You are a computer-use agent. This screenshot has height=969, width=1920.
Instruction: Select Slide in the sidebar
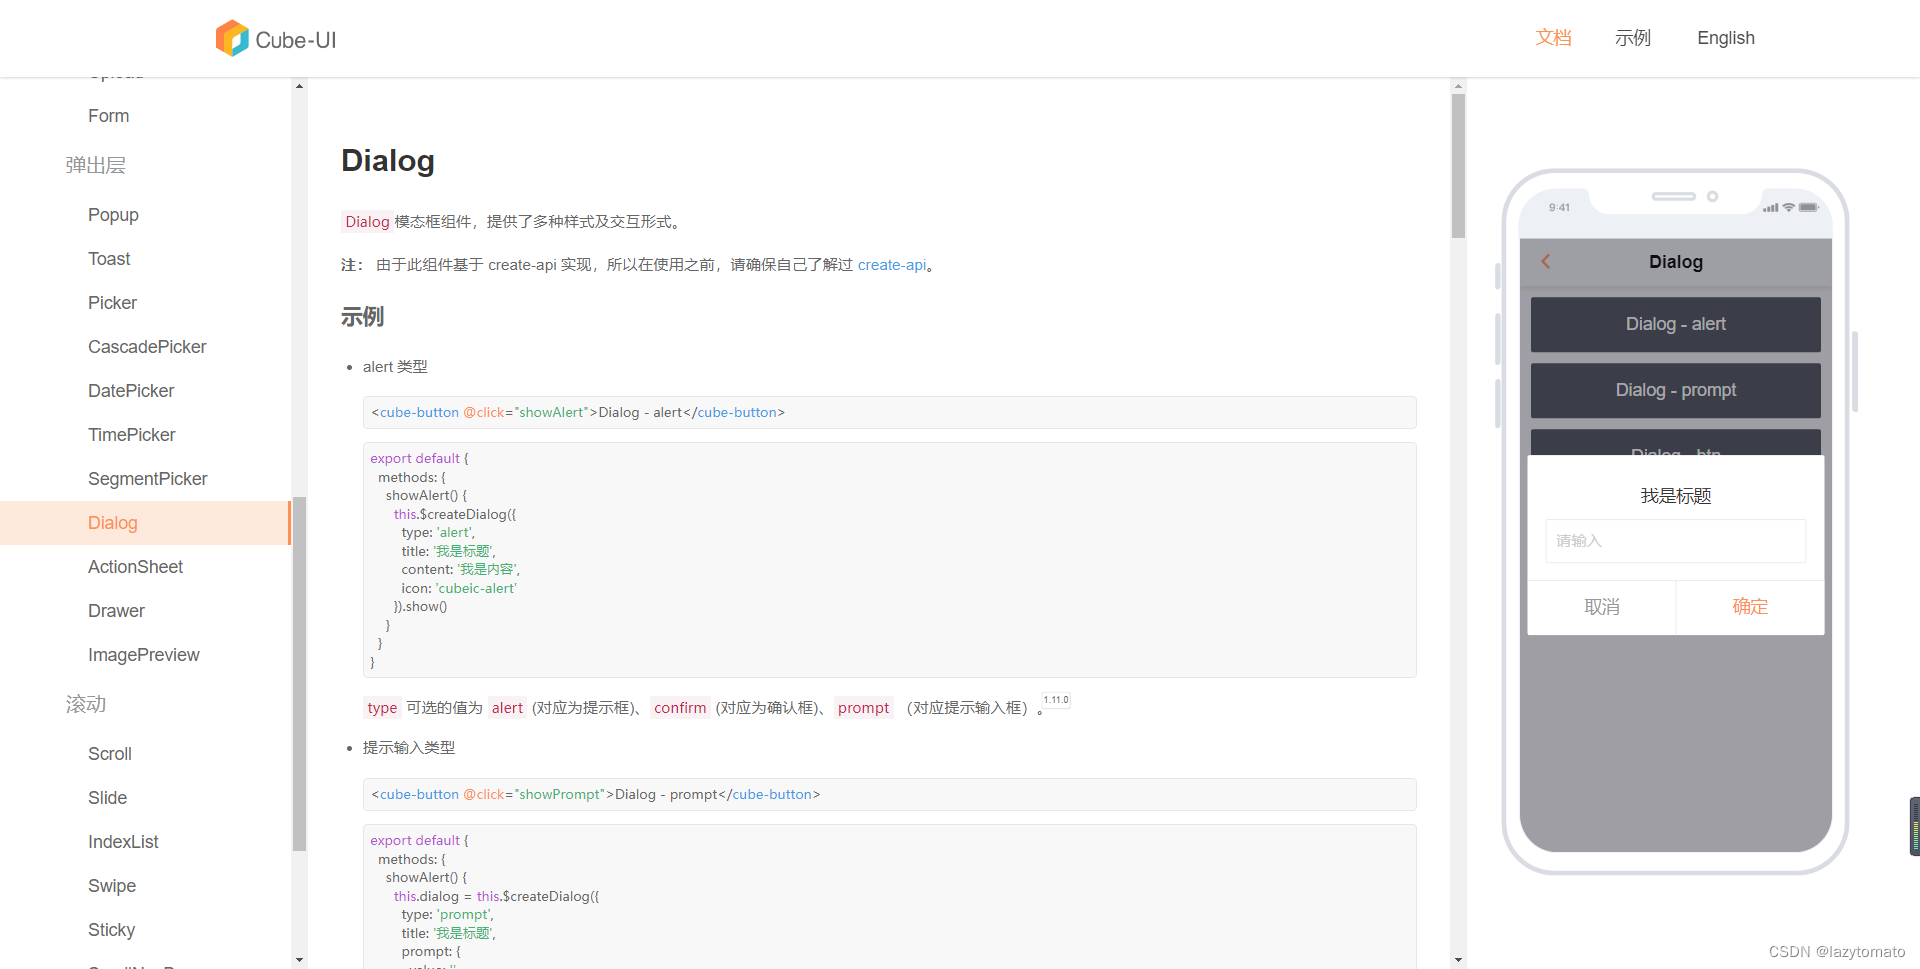point(107,798)
